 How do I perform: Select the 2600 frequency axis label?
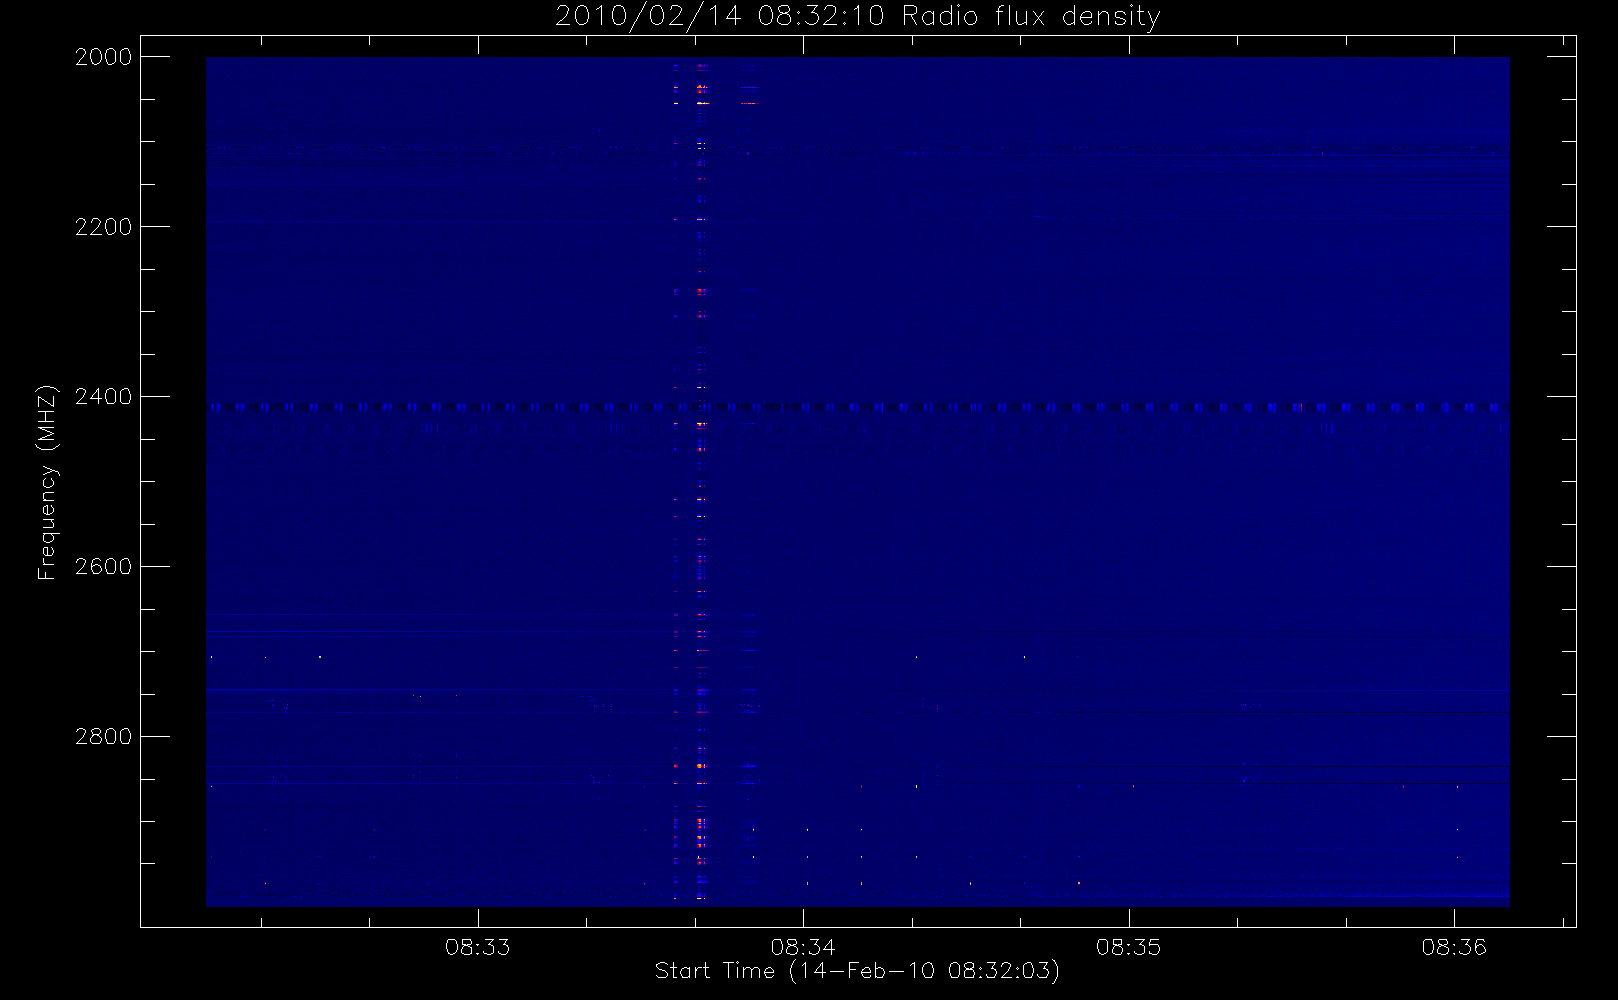104,567
